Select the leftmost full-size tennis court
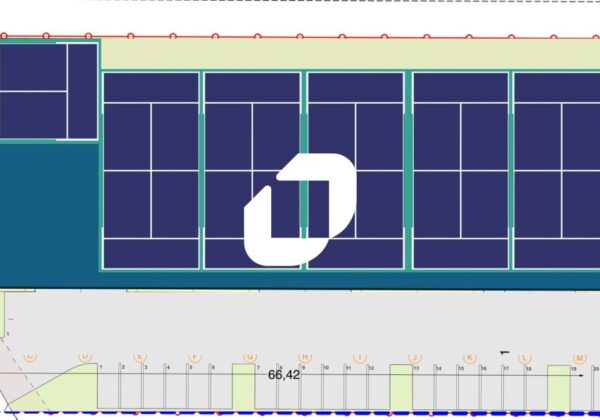 pyautogui.click(x=150, y=170)
